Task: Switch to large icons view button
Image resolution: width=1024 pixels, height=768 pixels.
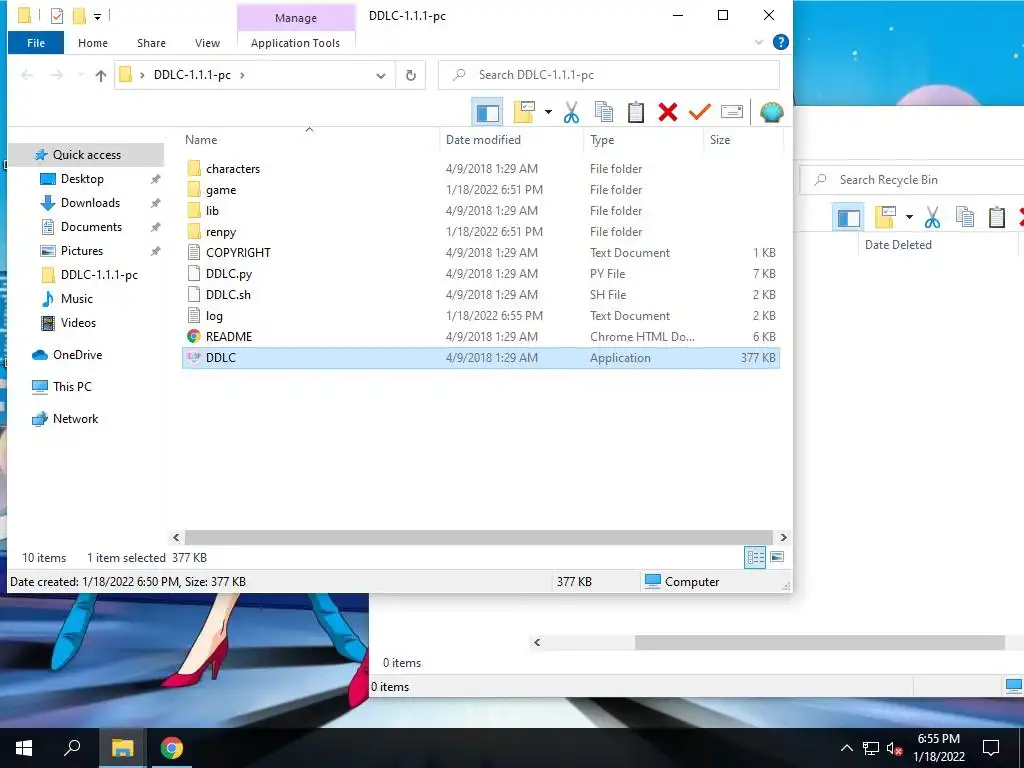Action: [777, 557]
